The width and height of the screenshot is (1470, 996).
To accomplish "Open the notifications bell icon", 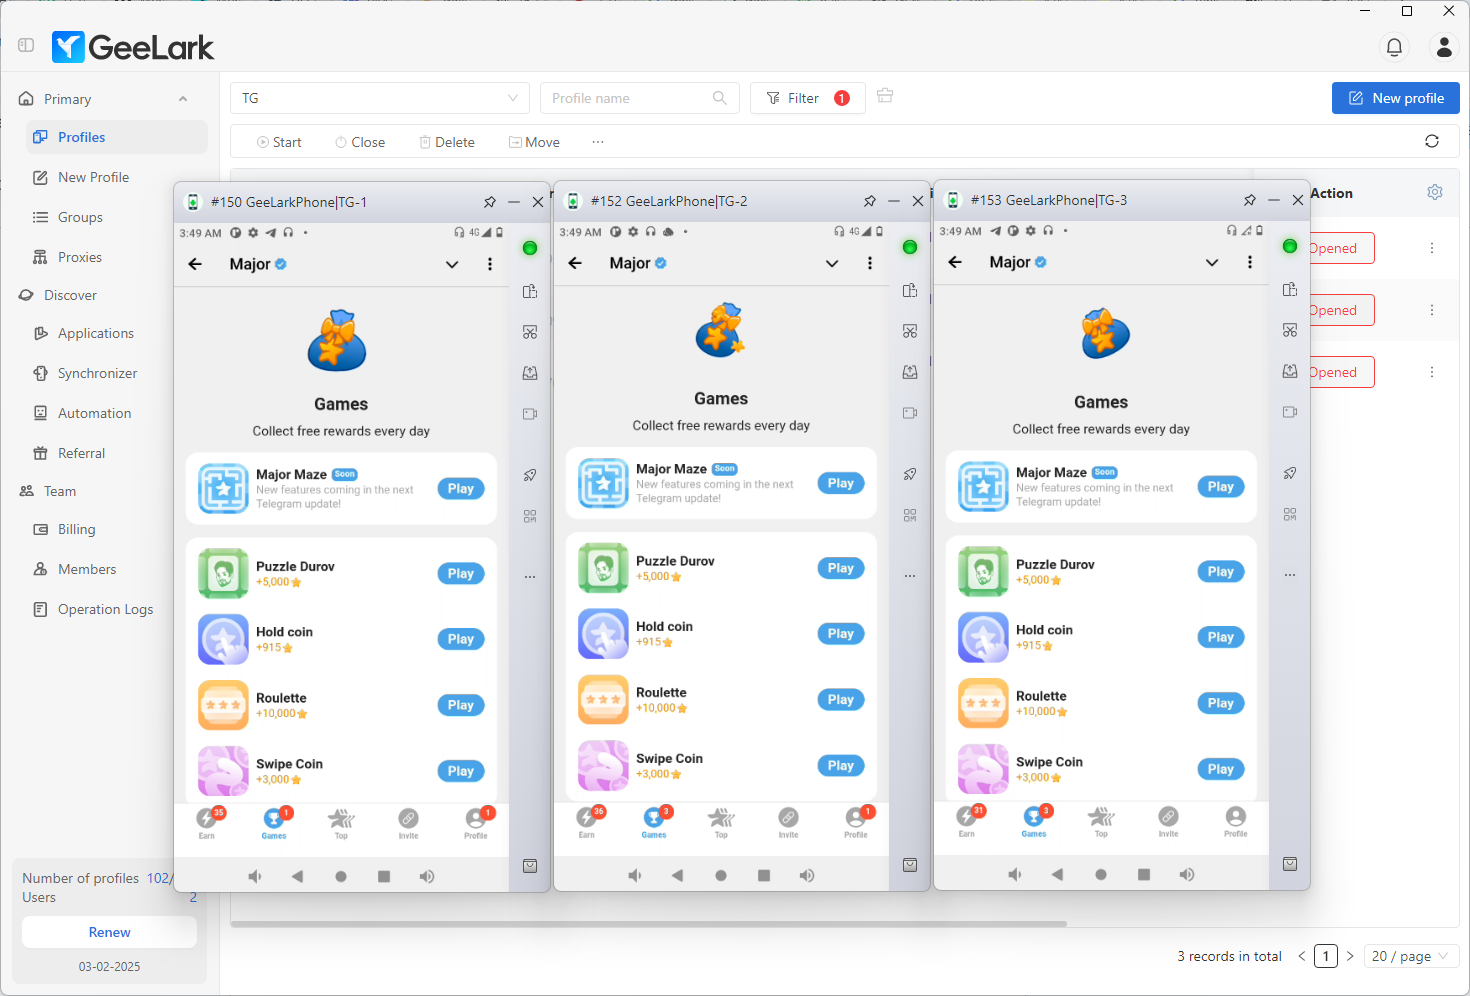I will (1394, 47).
